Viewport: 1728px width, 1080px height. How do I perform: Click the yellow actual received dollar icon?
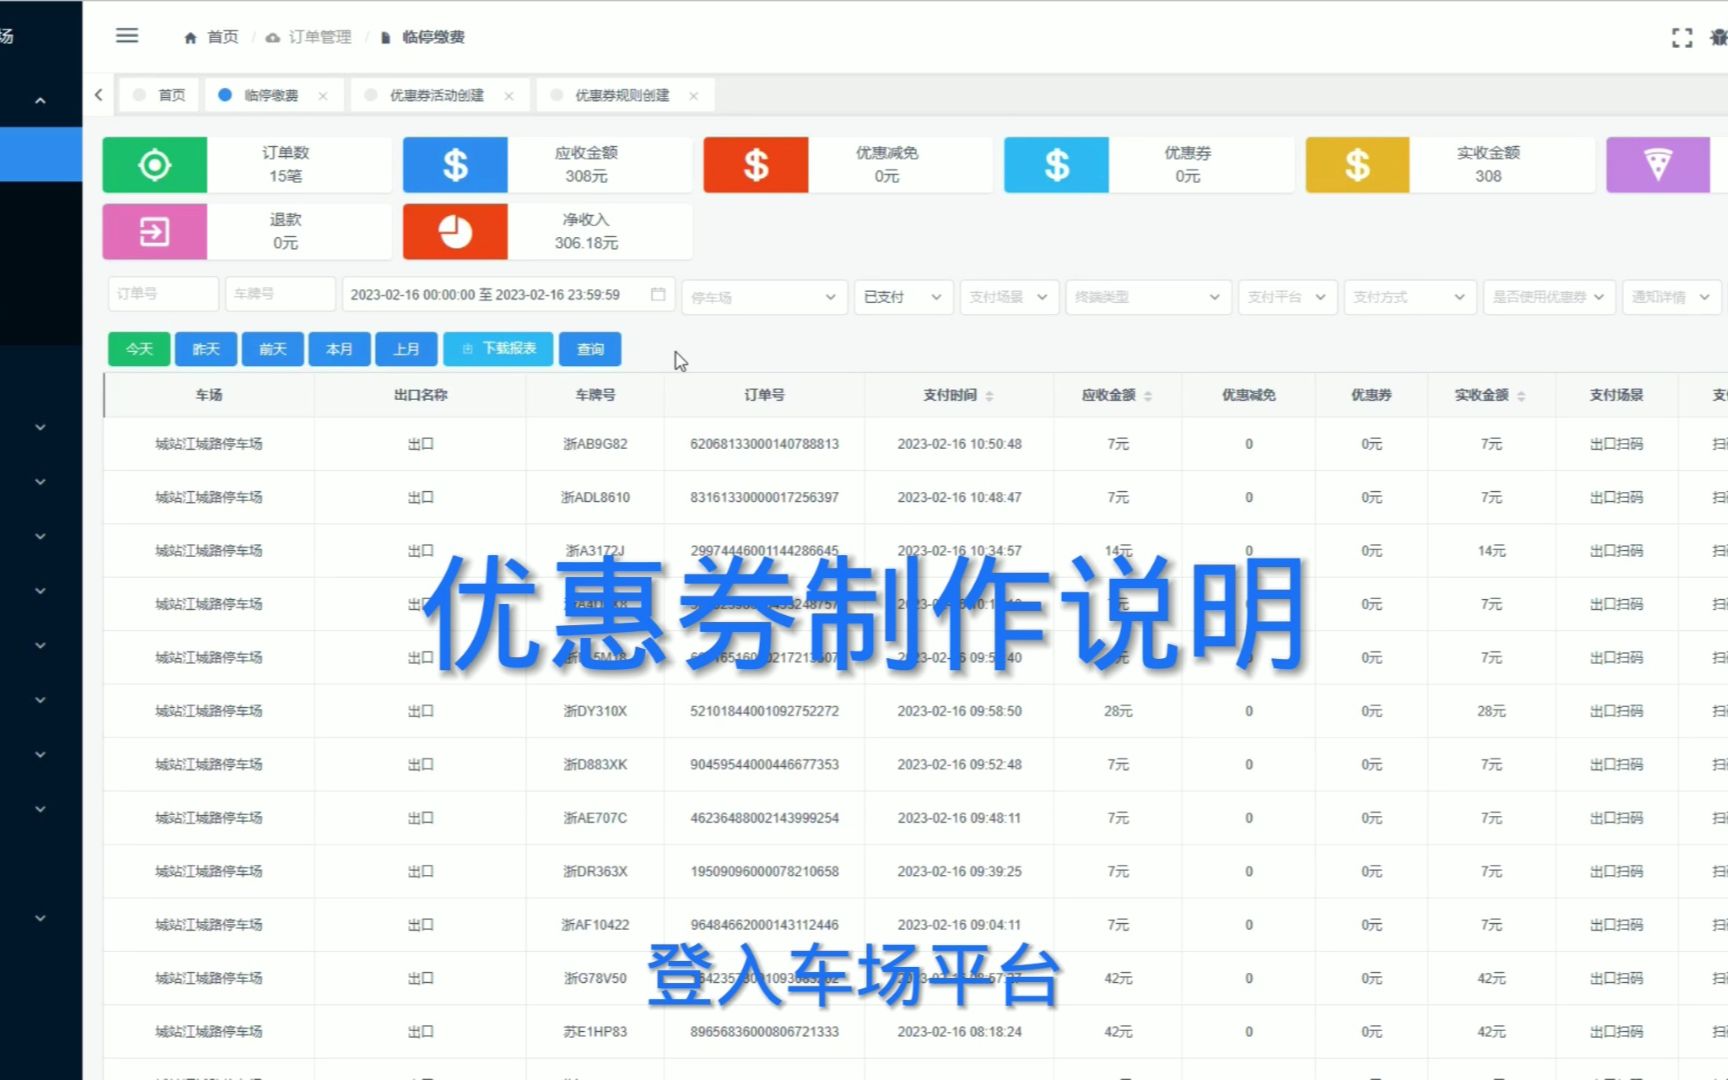[1357, 164]
